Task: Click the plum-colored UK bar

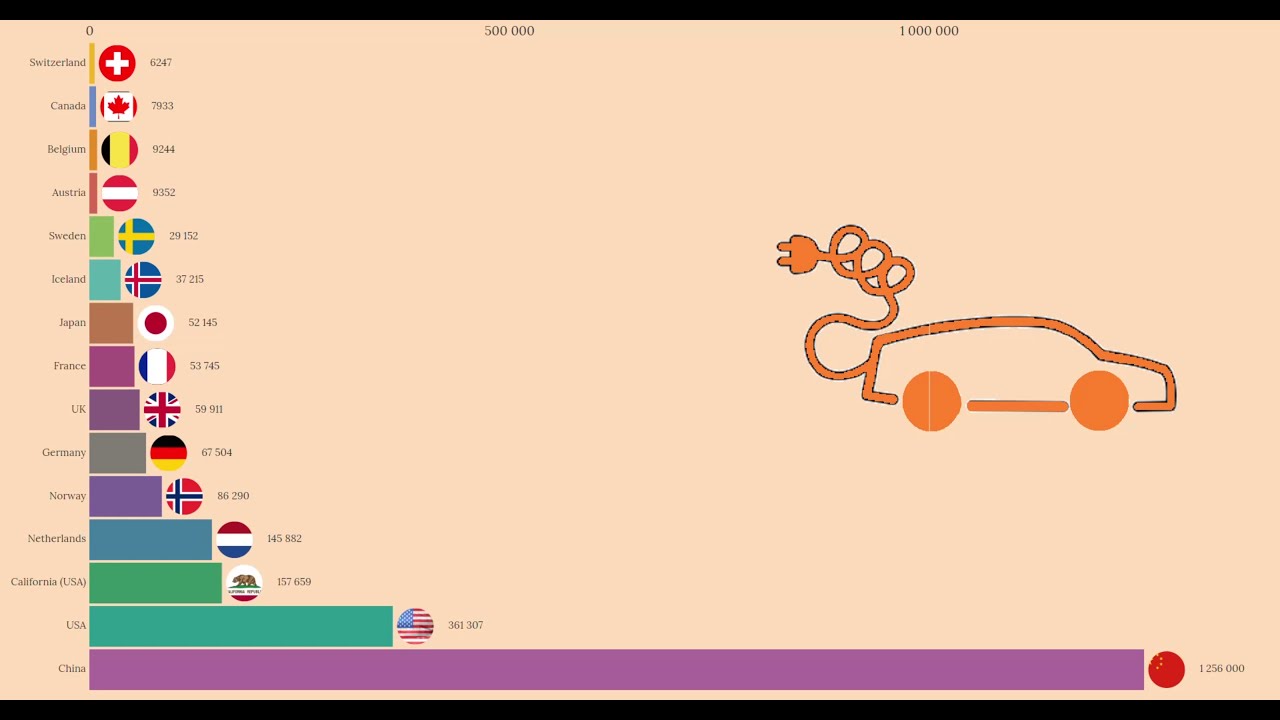Action: [114, 409]
